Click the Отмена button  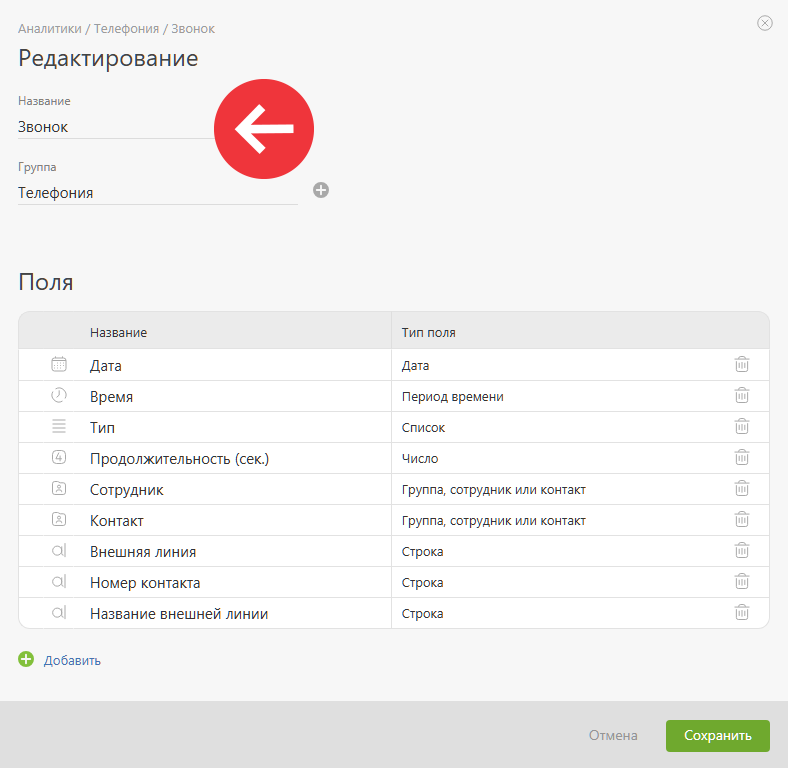click(613, 735)
